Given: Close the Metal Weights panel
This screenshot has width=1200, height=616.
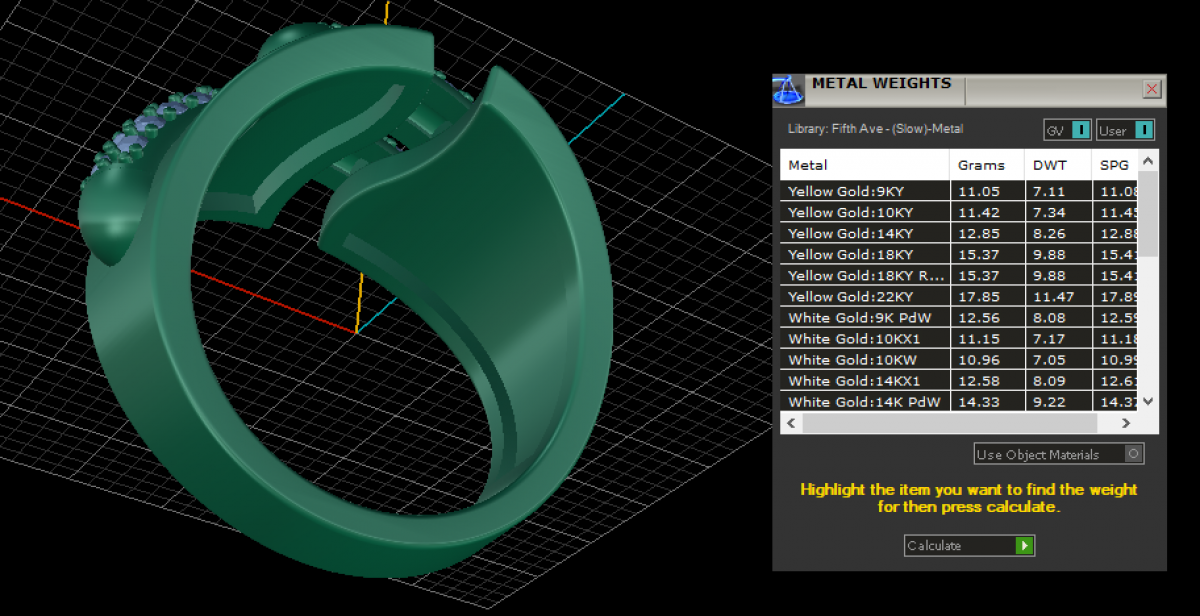Looking at the screenshot, I should coord(1152,89).
